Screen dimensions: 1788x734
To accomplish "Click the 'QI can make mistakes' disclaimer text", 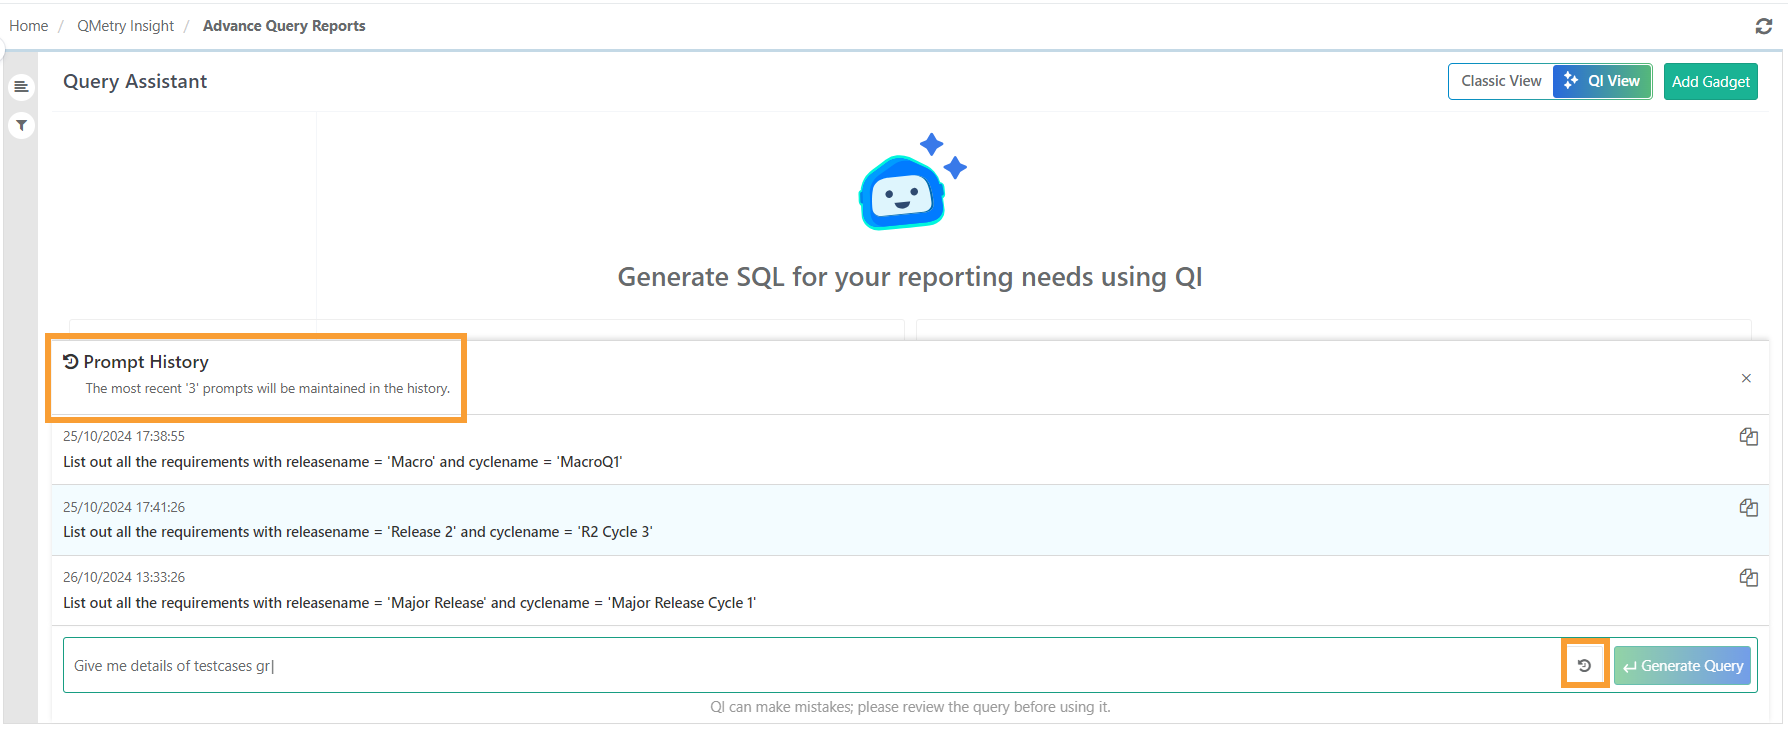I will coord(910,707).
